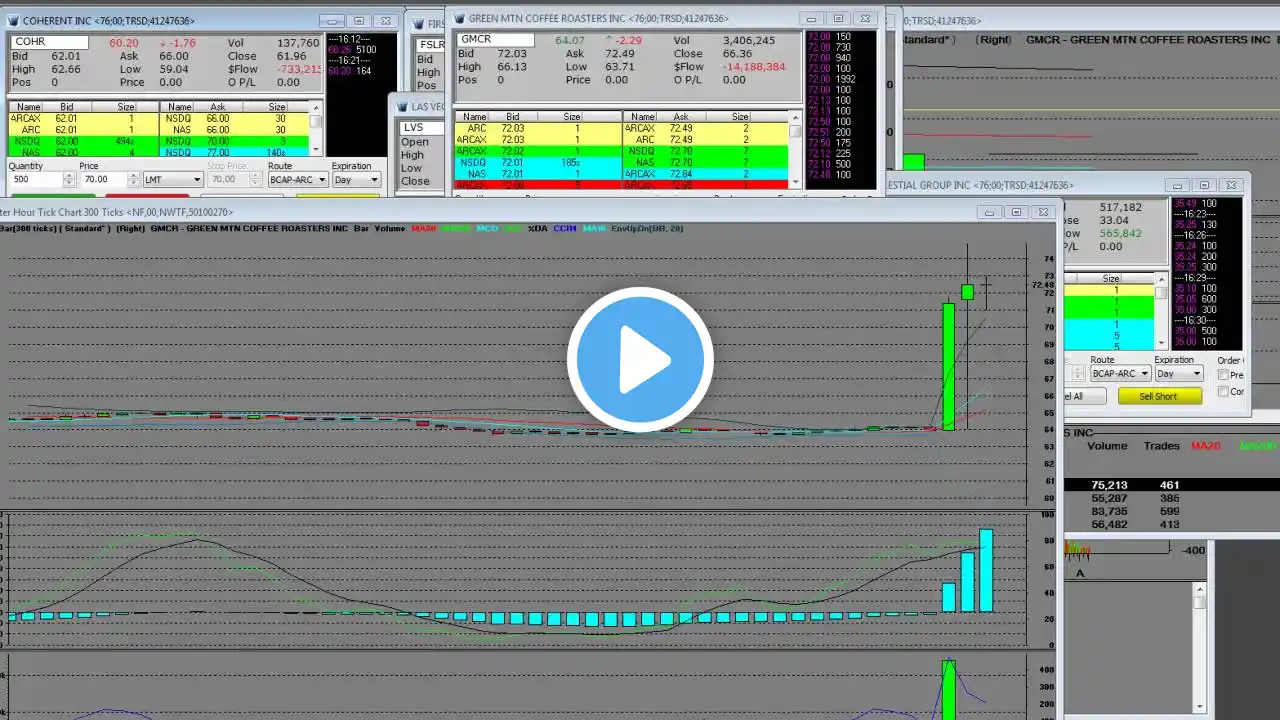Sort by Ask column in COHERENT window
This screenshot has width=1280, height=720.
[x=217, y=107]
